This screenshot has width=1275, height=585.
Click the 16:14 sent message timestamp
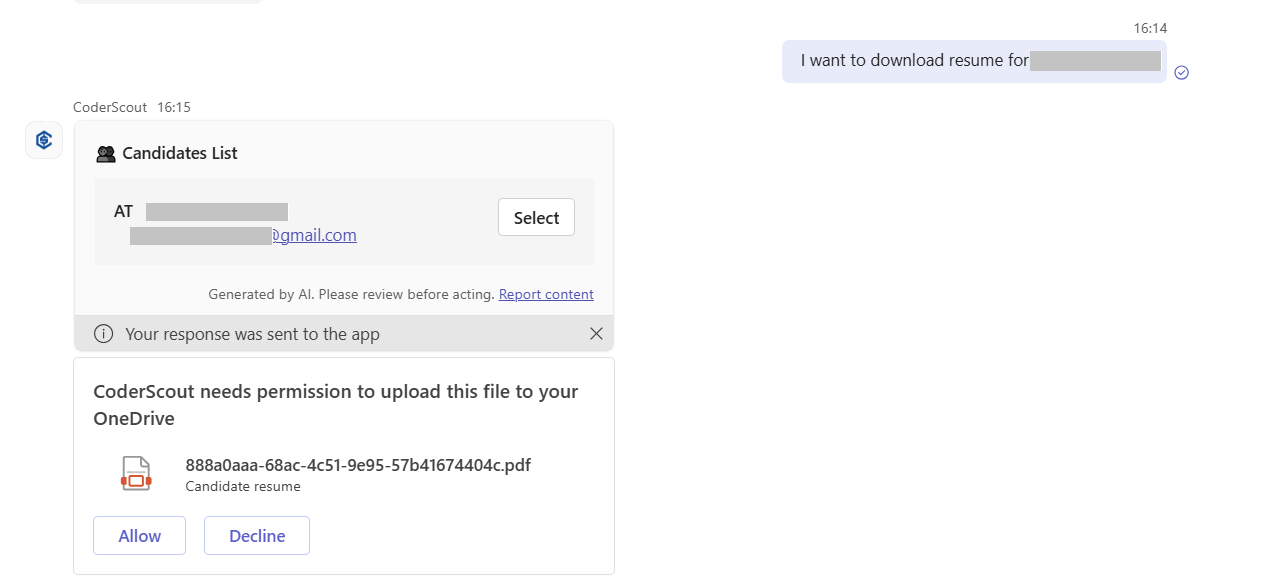click(x=1150, y=28)
